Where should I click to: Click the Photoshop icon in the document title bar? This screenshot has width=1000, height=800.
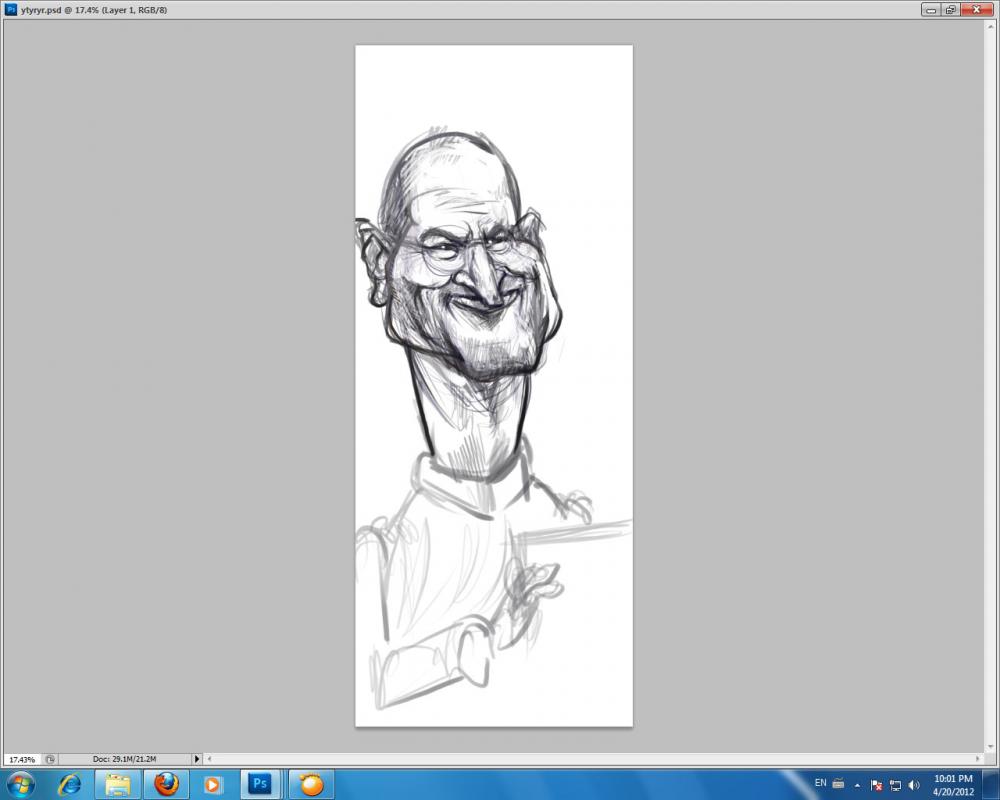[x=11, y=10]
